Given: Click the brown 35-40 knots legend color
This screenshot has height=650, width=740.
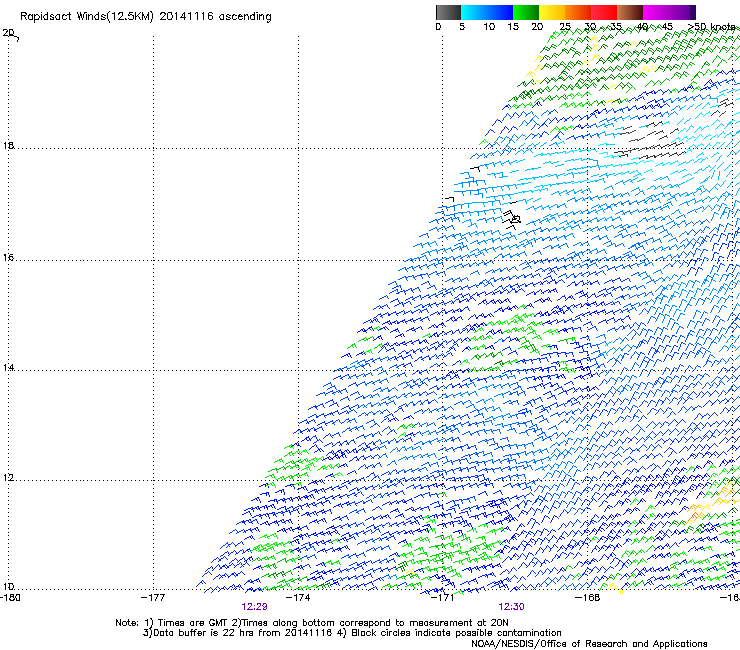Looking at the screenshot, I should coord(630,12).
